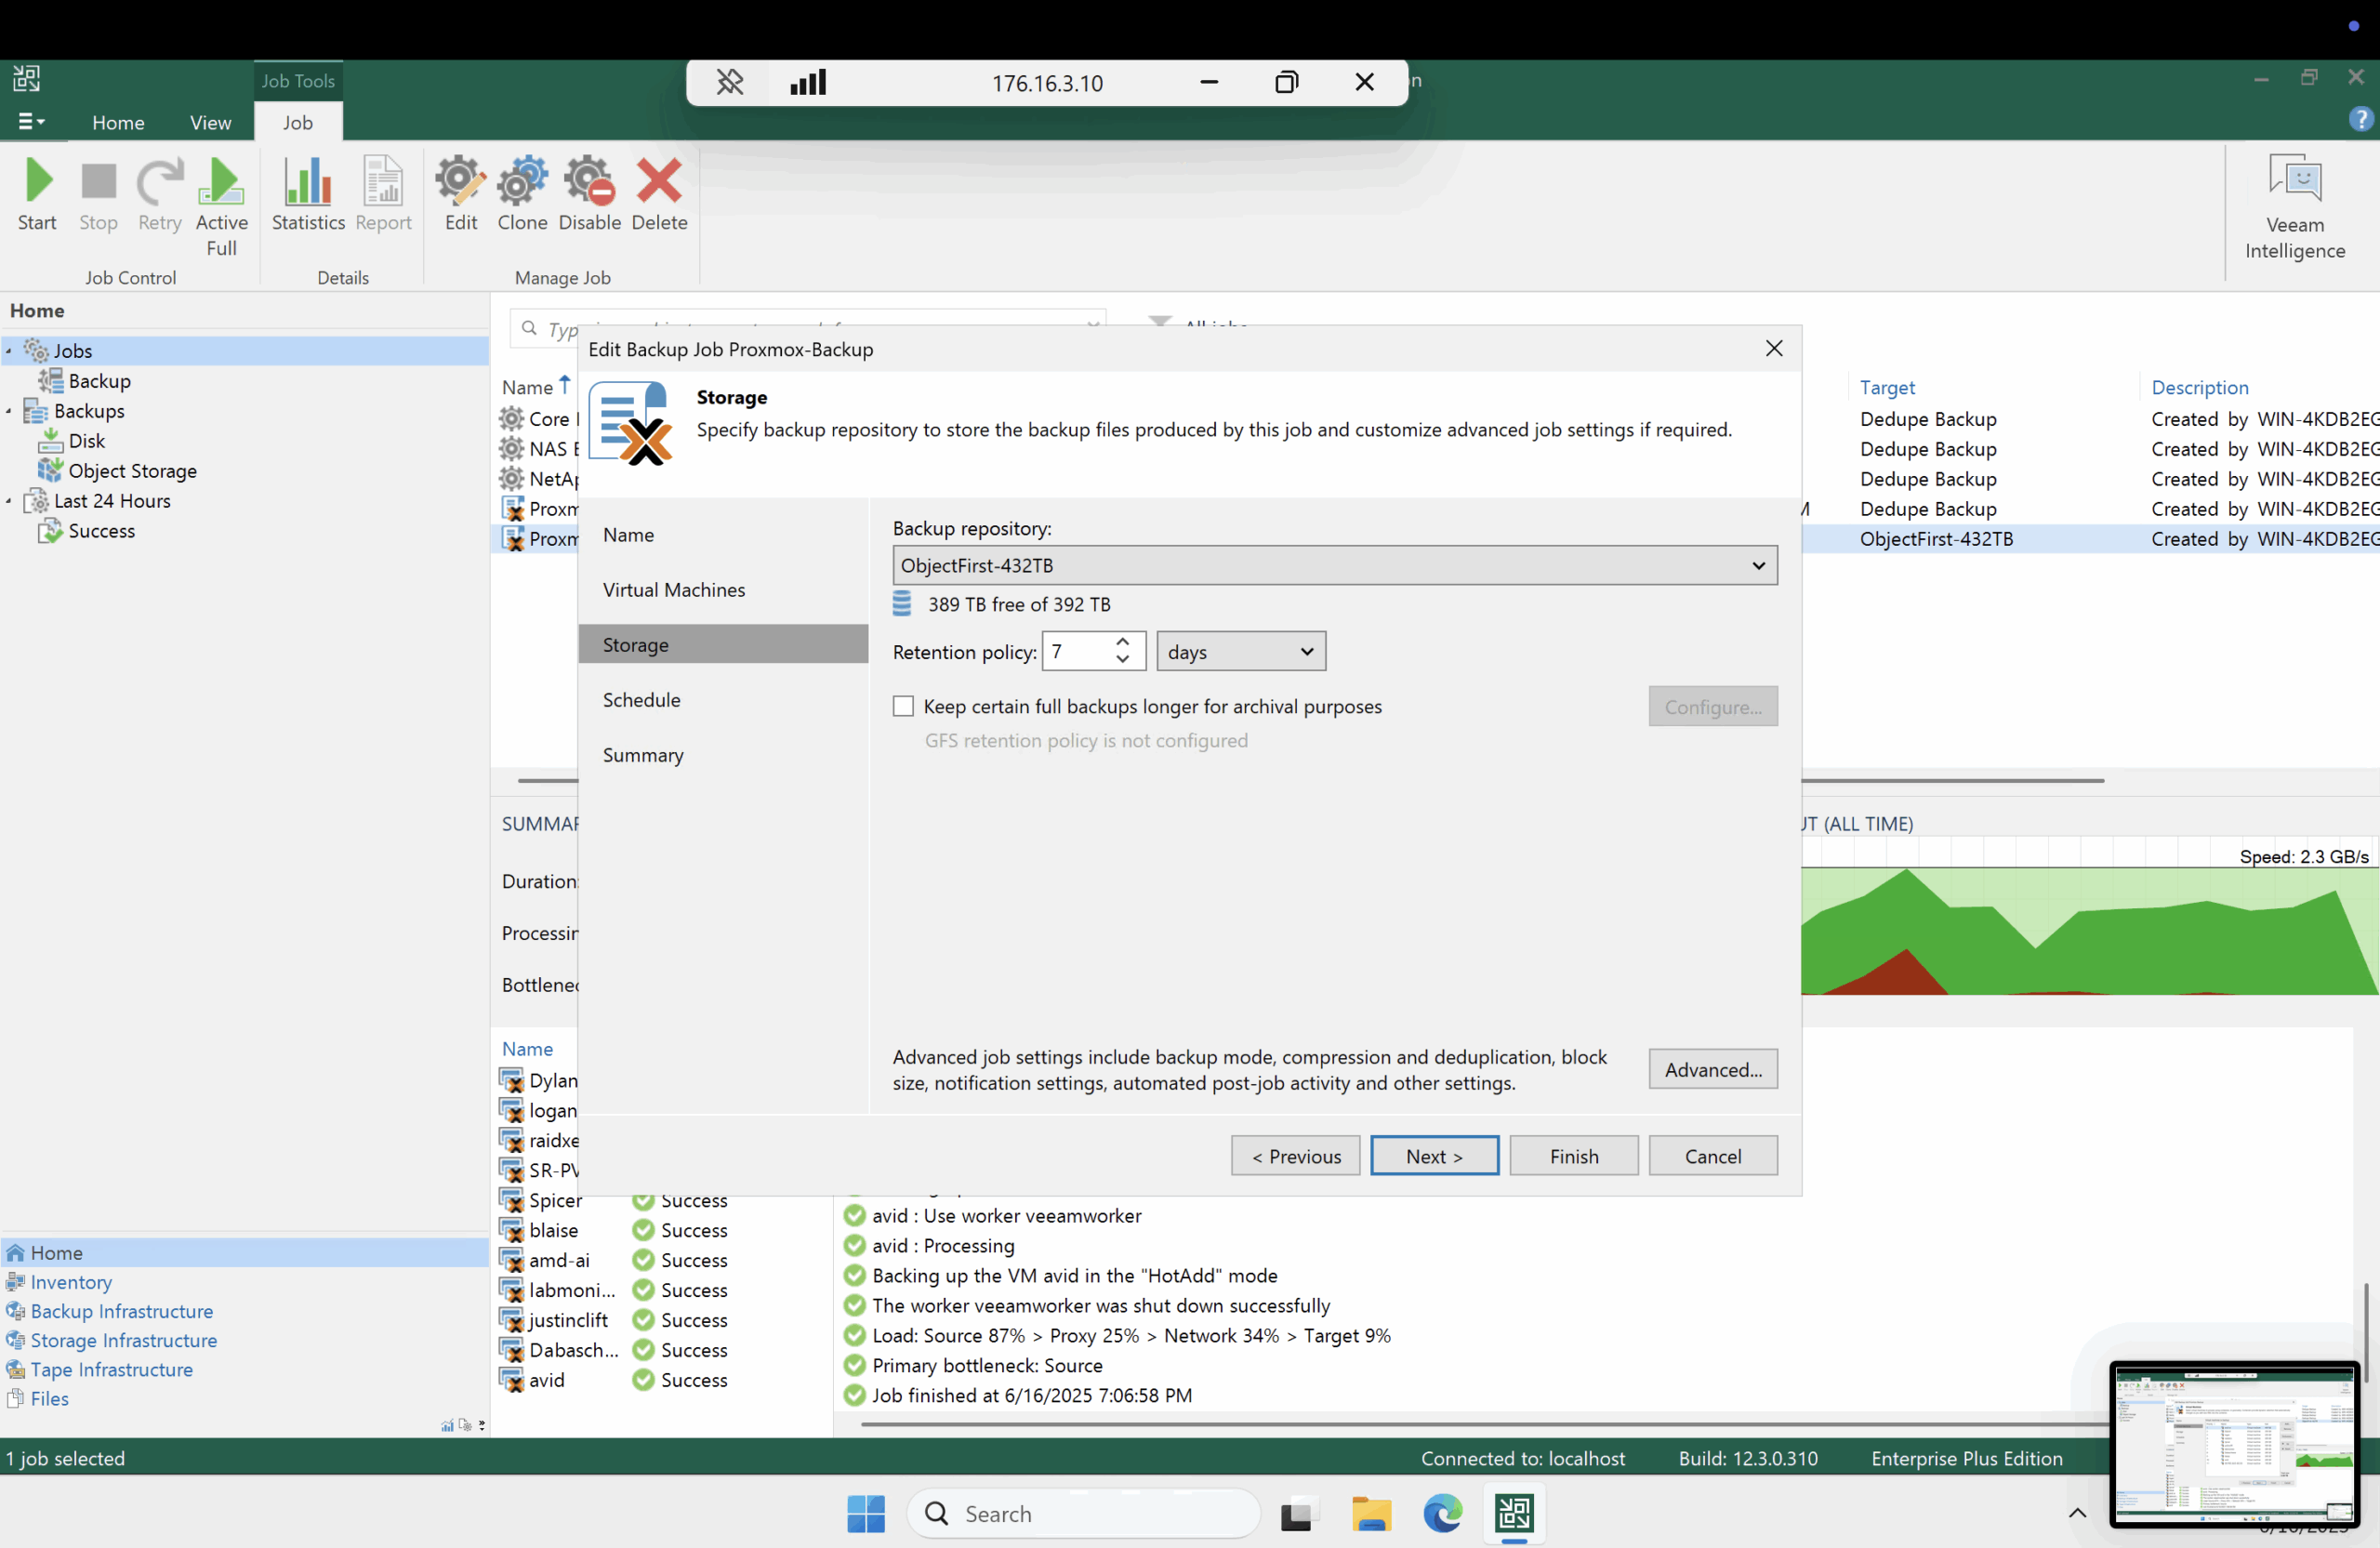Open Veeam Intelligence assistant

point(2294,207)
